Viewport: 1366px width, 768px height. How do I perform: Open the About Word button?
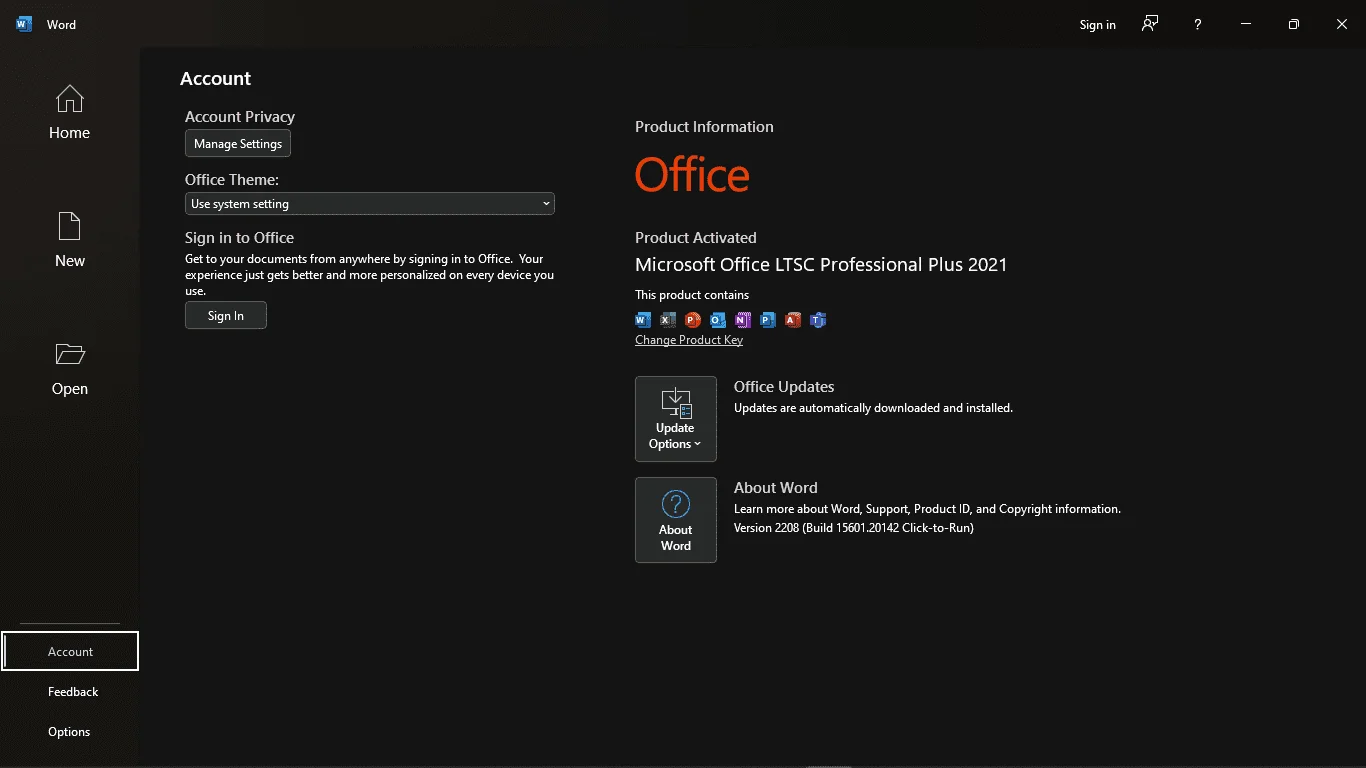pyautogui.click(x=676, y=520)
